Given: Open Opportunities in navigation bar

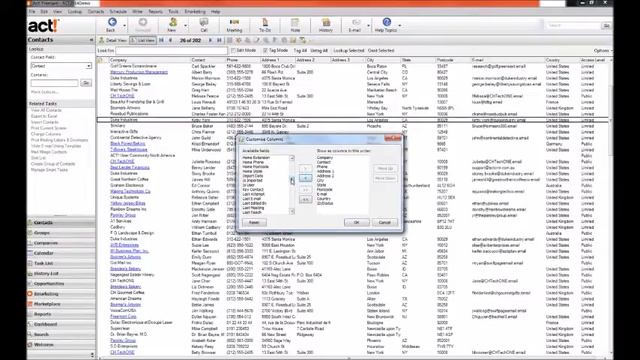Looking at the screenshot, I should coord(61,284).
